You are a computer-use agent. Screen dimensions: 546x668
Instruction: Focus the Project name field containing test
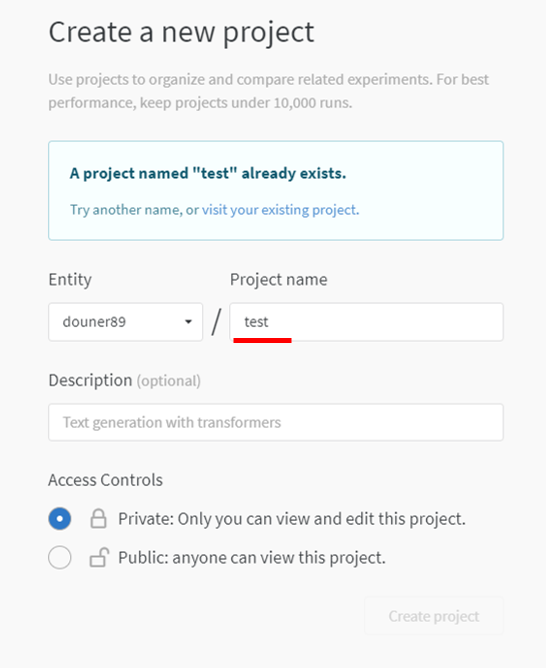tap(367, 322)
